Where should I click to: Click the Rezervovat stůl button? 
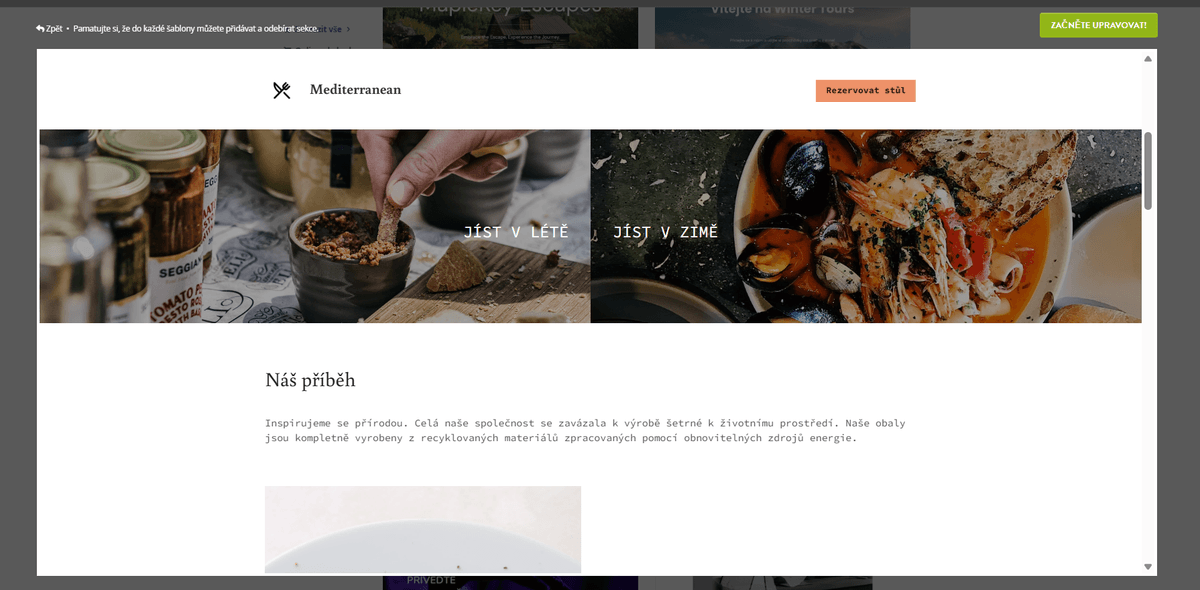(866, 91)
